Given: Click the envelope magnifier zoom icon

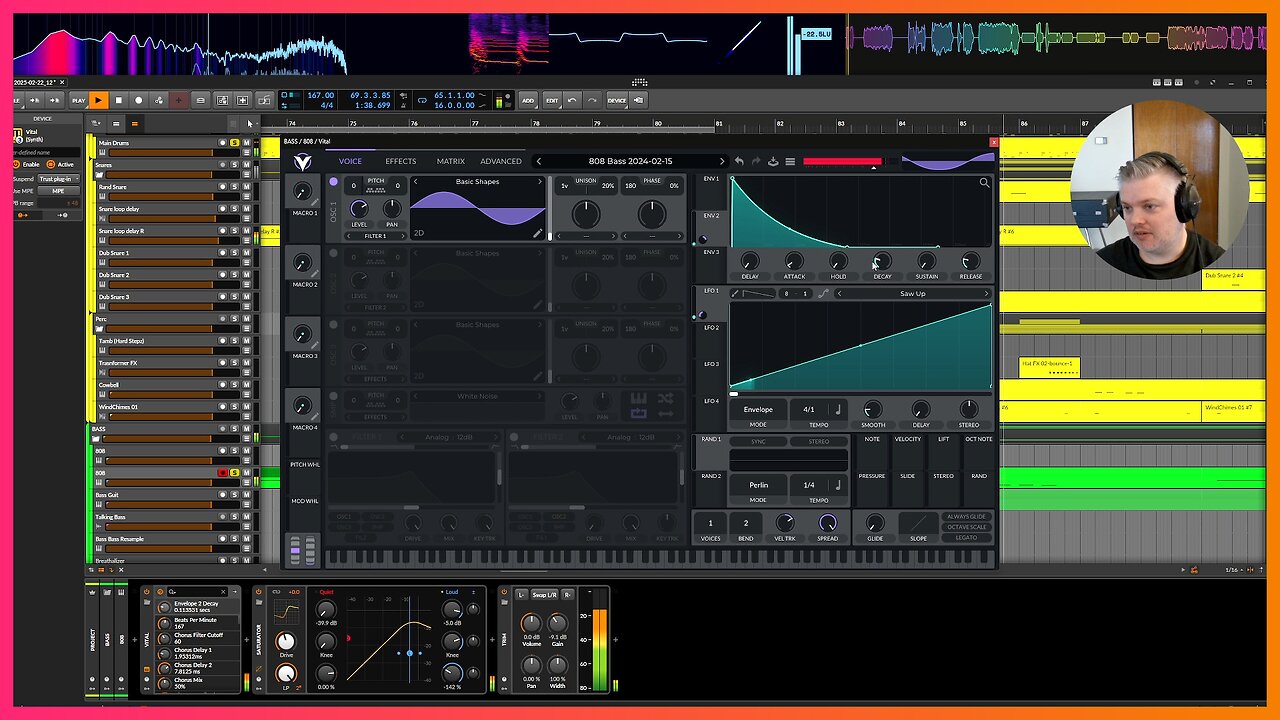Looking at the screenshot, I should (x=984, y=183).
